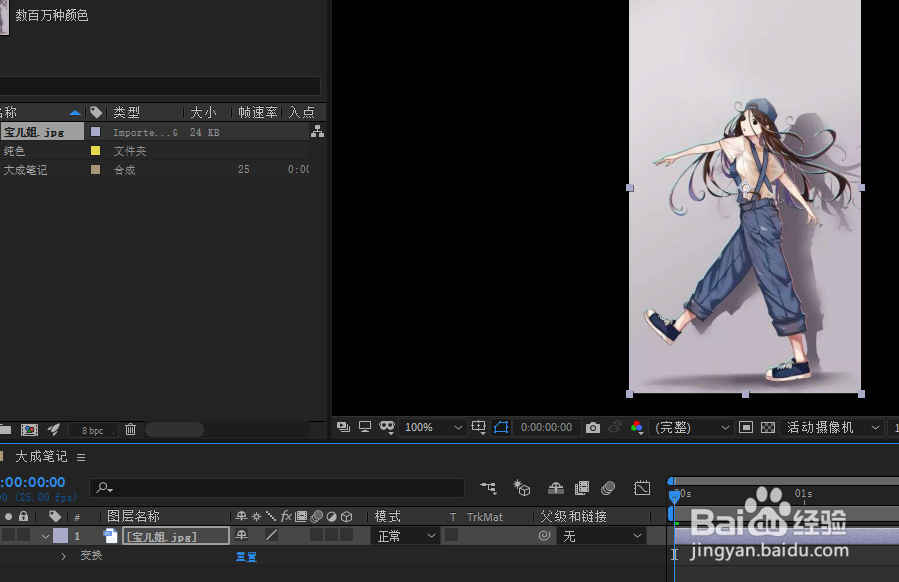Viewport: 899px width, 582px height.
Task: Click the adjustment layer column icon
Action: (331, 517)
